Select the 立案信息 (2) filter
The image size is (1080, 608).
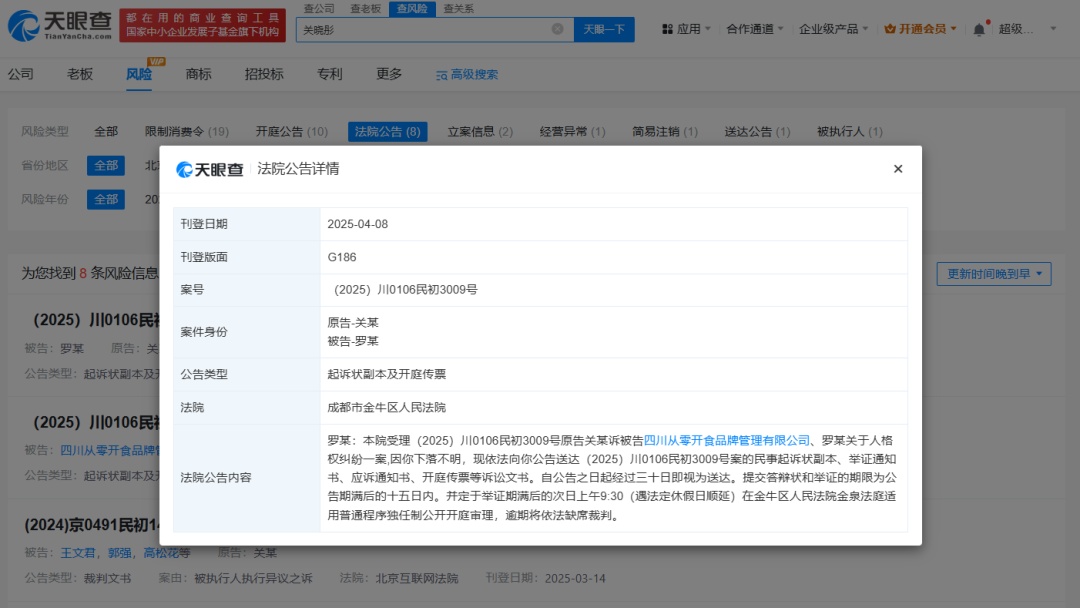coord(480,131)
